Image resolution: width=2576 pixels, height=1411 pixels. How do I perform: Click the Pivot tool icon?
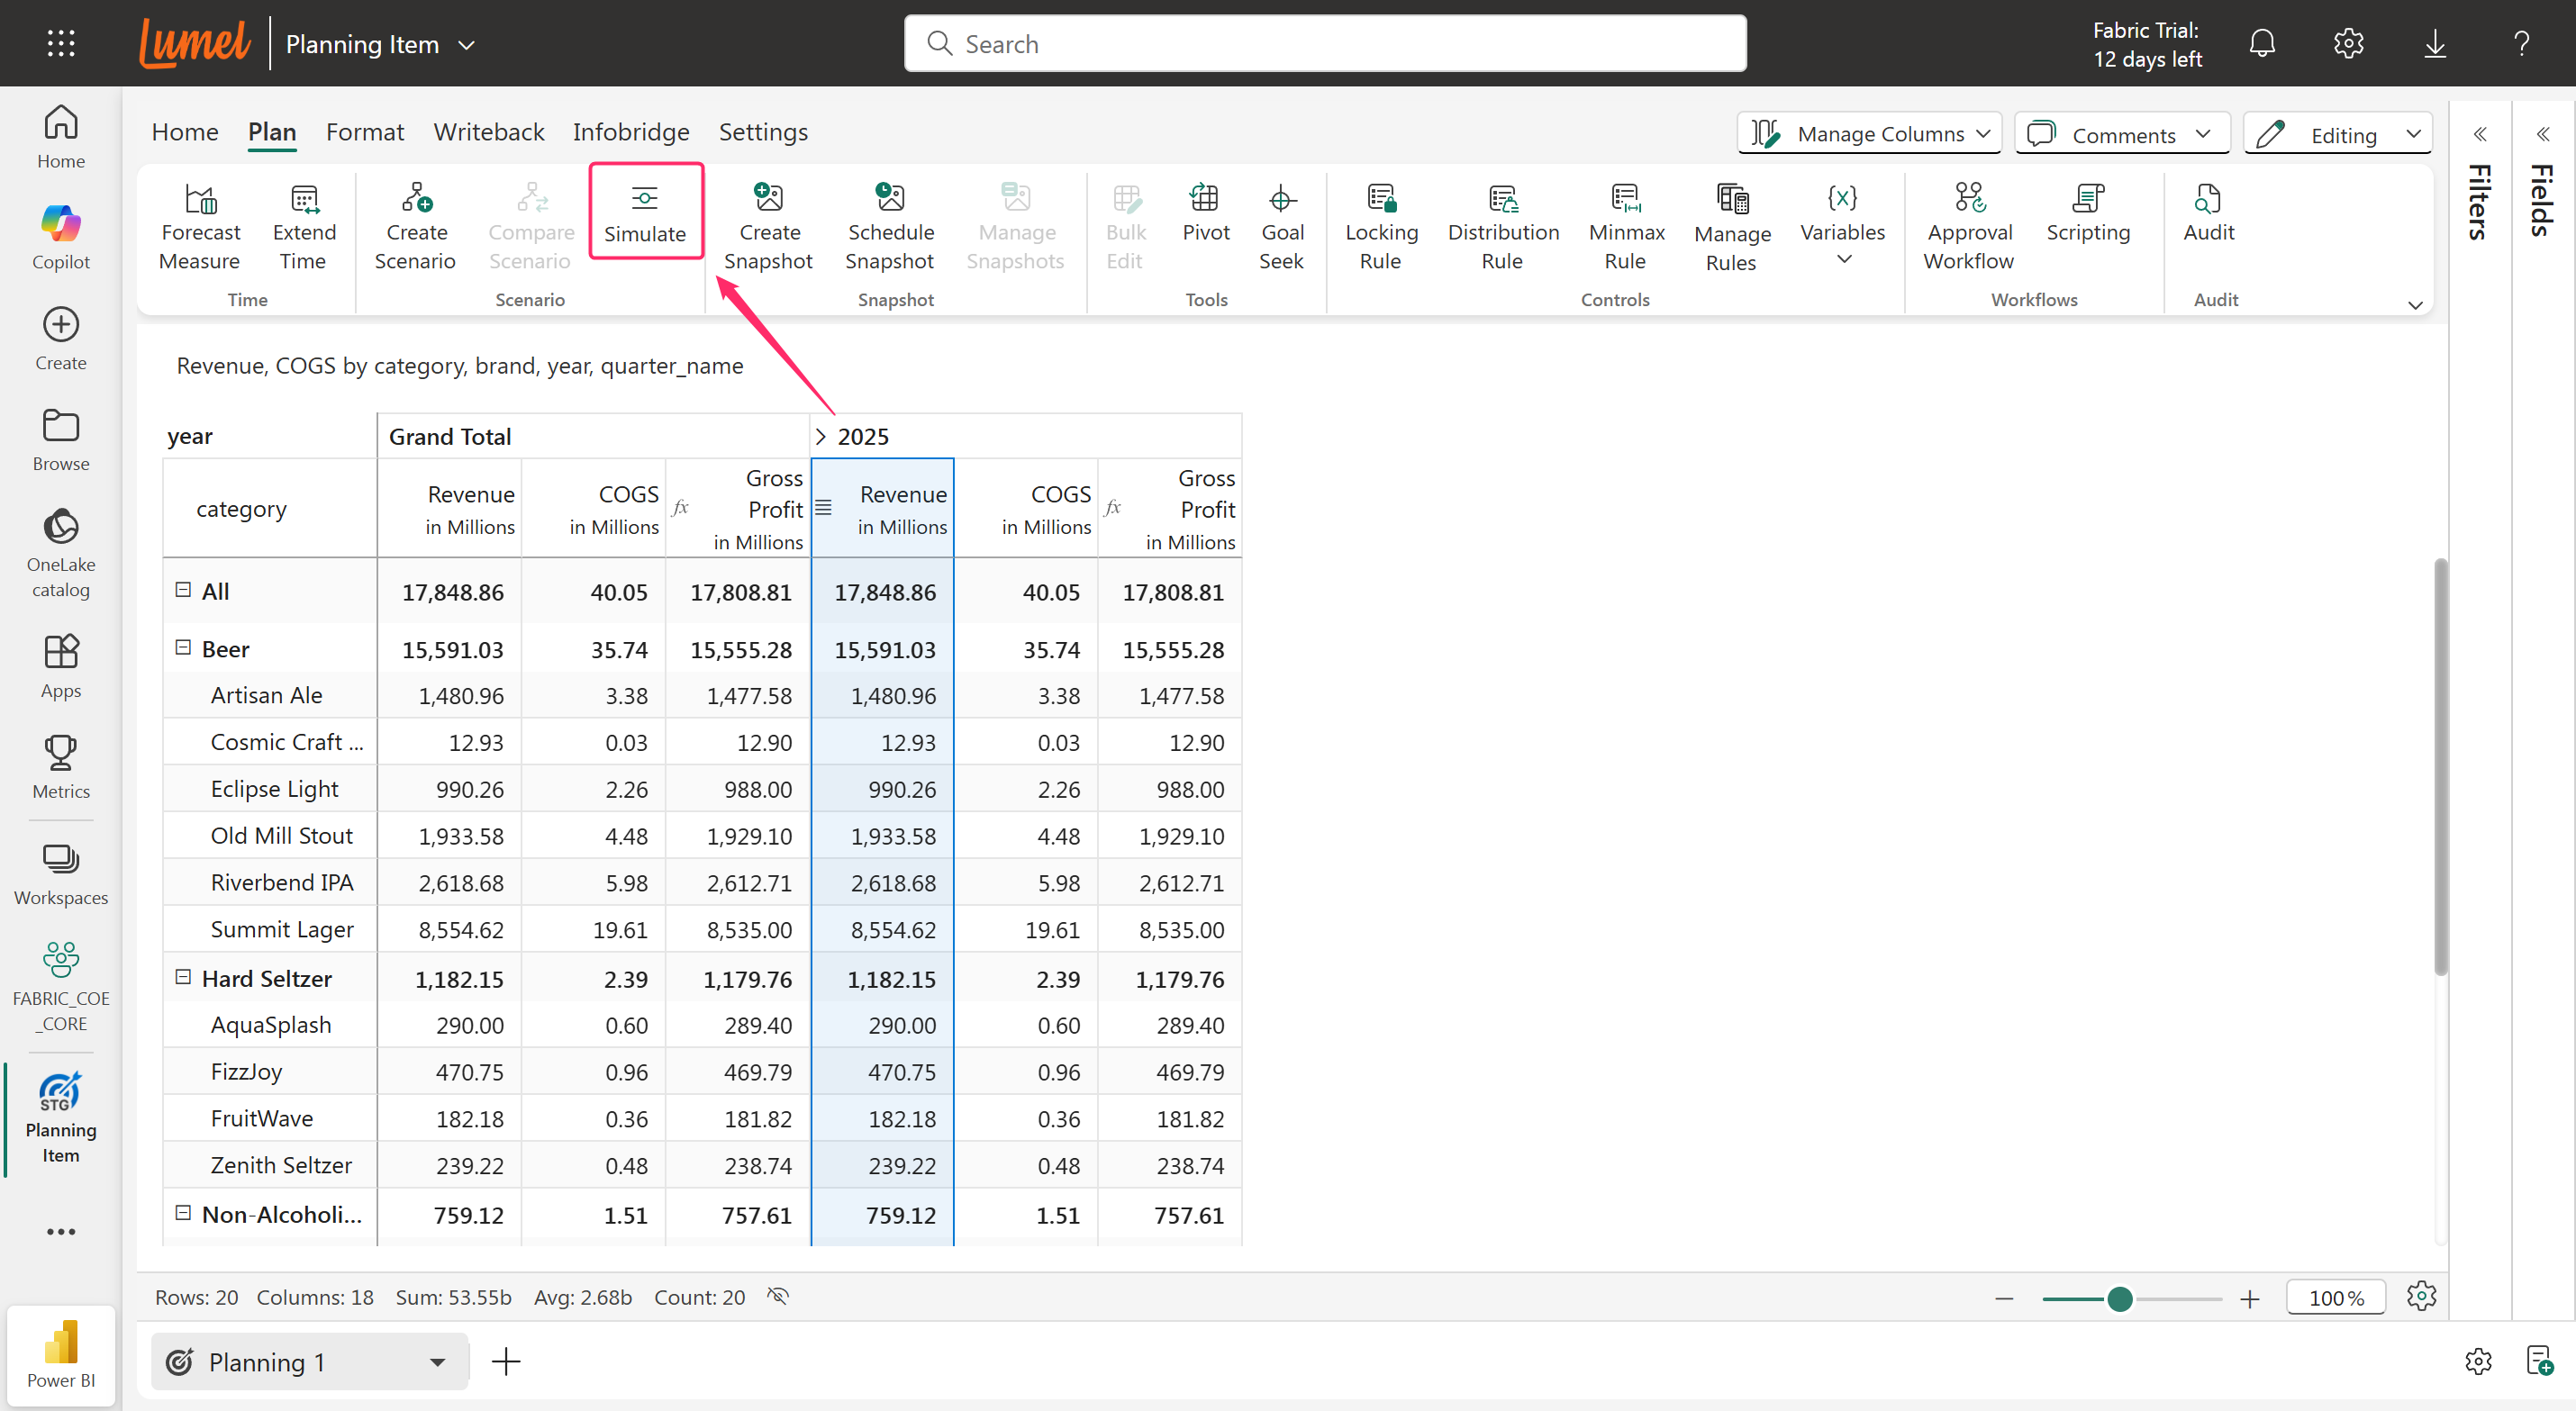click(x=1204, y=198)
